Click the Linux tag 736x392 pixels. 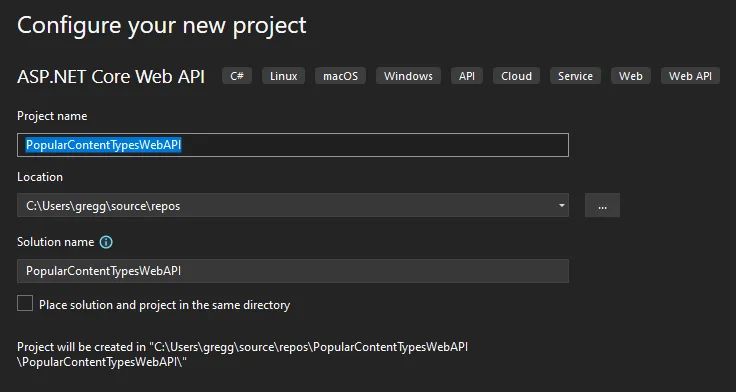coord(284,76)
